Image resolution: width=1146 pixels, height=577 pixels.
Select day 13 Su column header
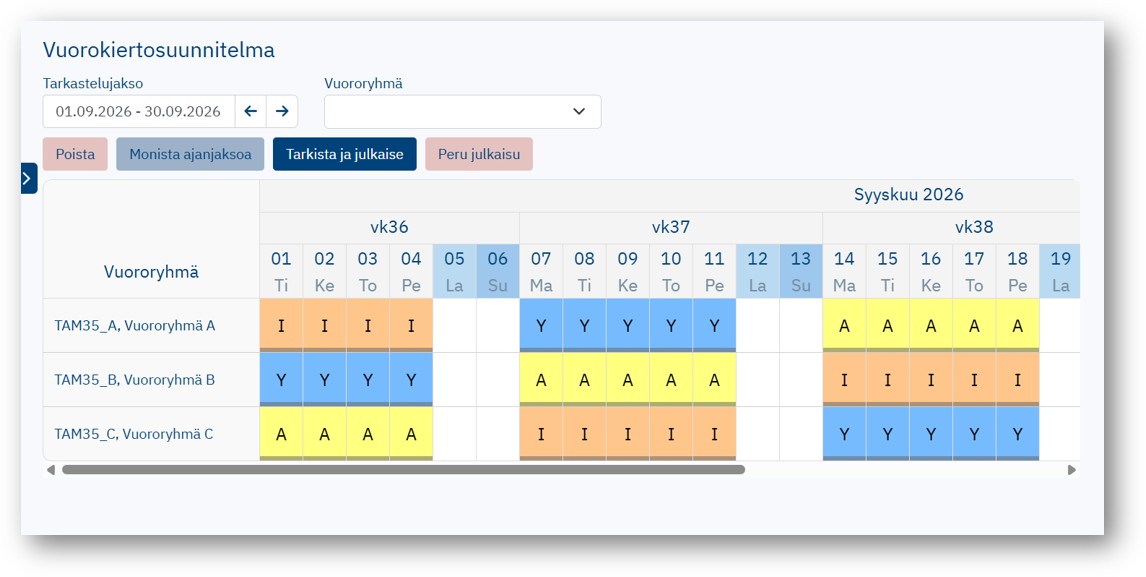point(801,271)
